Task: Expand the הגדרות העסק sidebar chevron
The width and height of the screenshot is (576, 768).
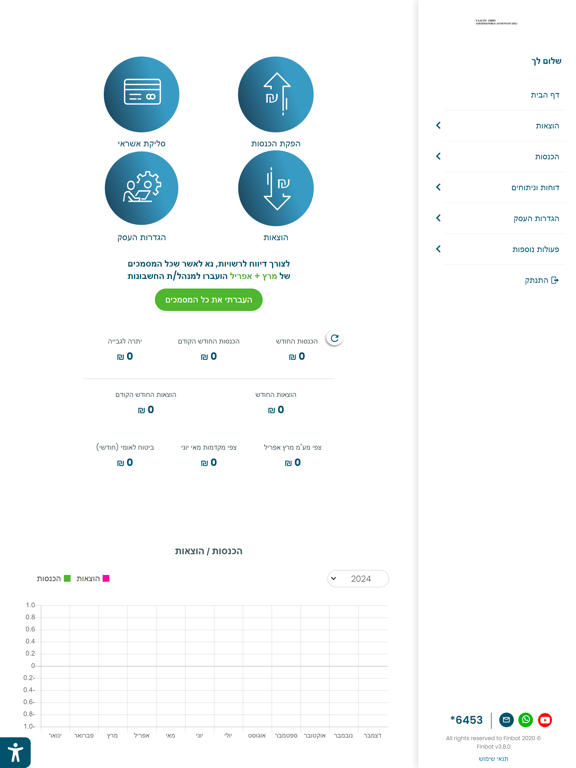Action: pos(438,218)
